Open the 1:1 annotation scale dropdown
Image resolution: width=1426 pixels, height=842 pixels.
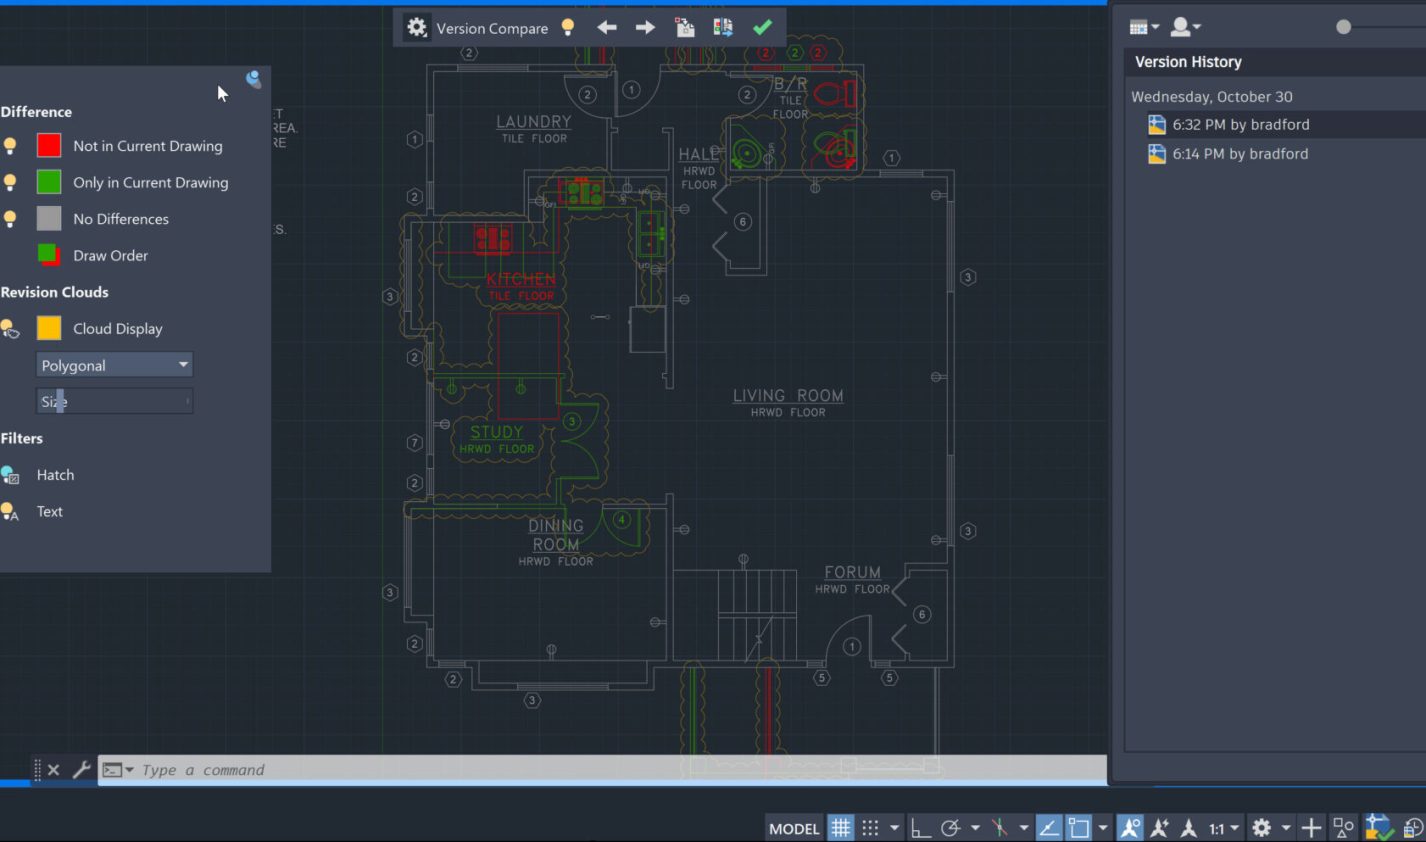click(1224, 828)
